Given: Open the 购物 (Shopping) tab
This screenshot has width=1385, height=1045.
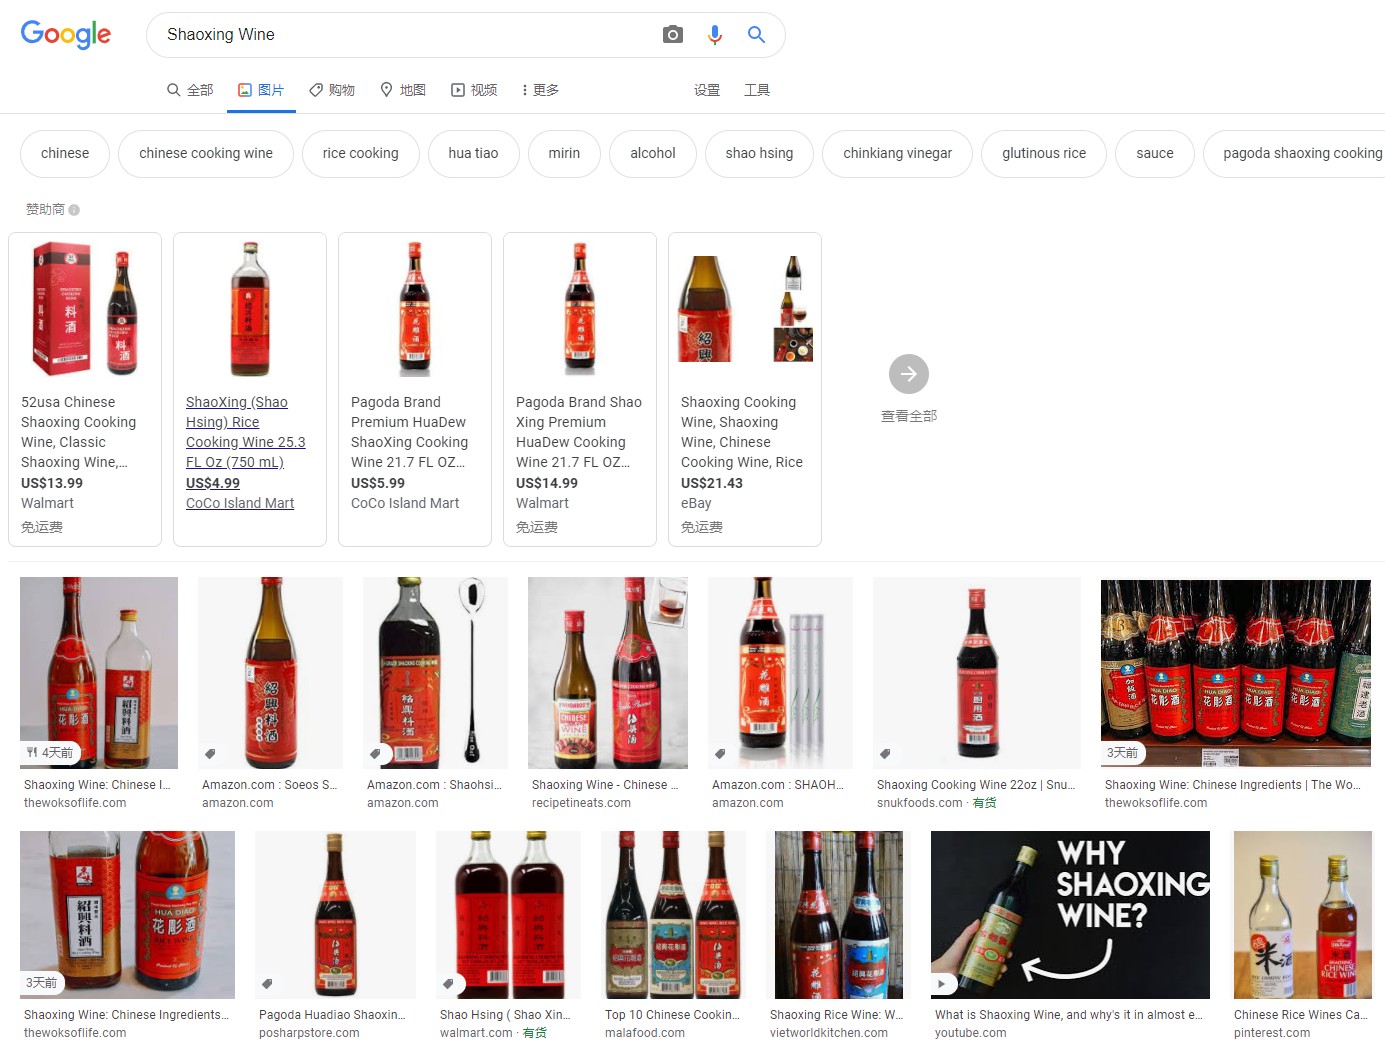Looking at the screenshot, I should [332, 90].
